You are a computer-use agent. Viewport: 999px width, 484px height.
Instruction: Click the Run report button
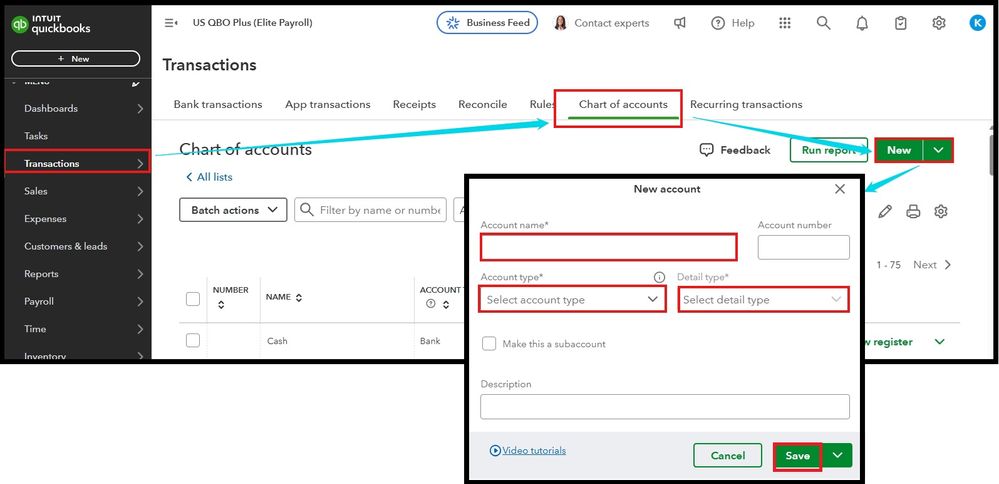pyautogui.click(x=828, y=150)
